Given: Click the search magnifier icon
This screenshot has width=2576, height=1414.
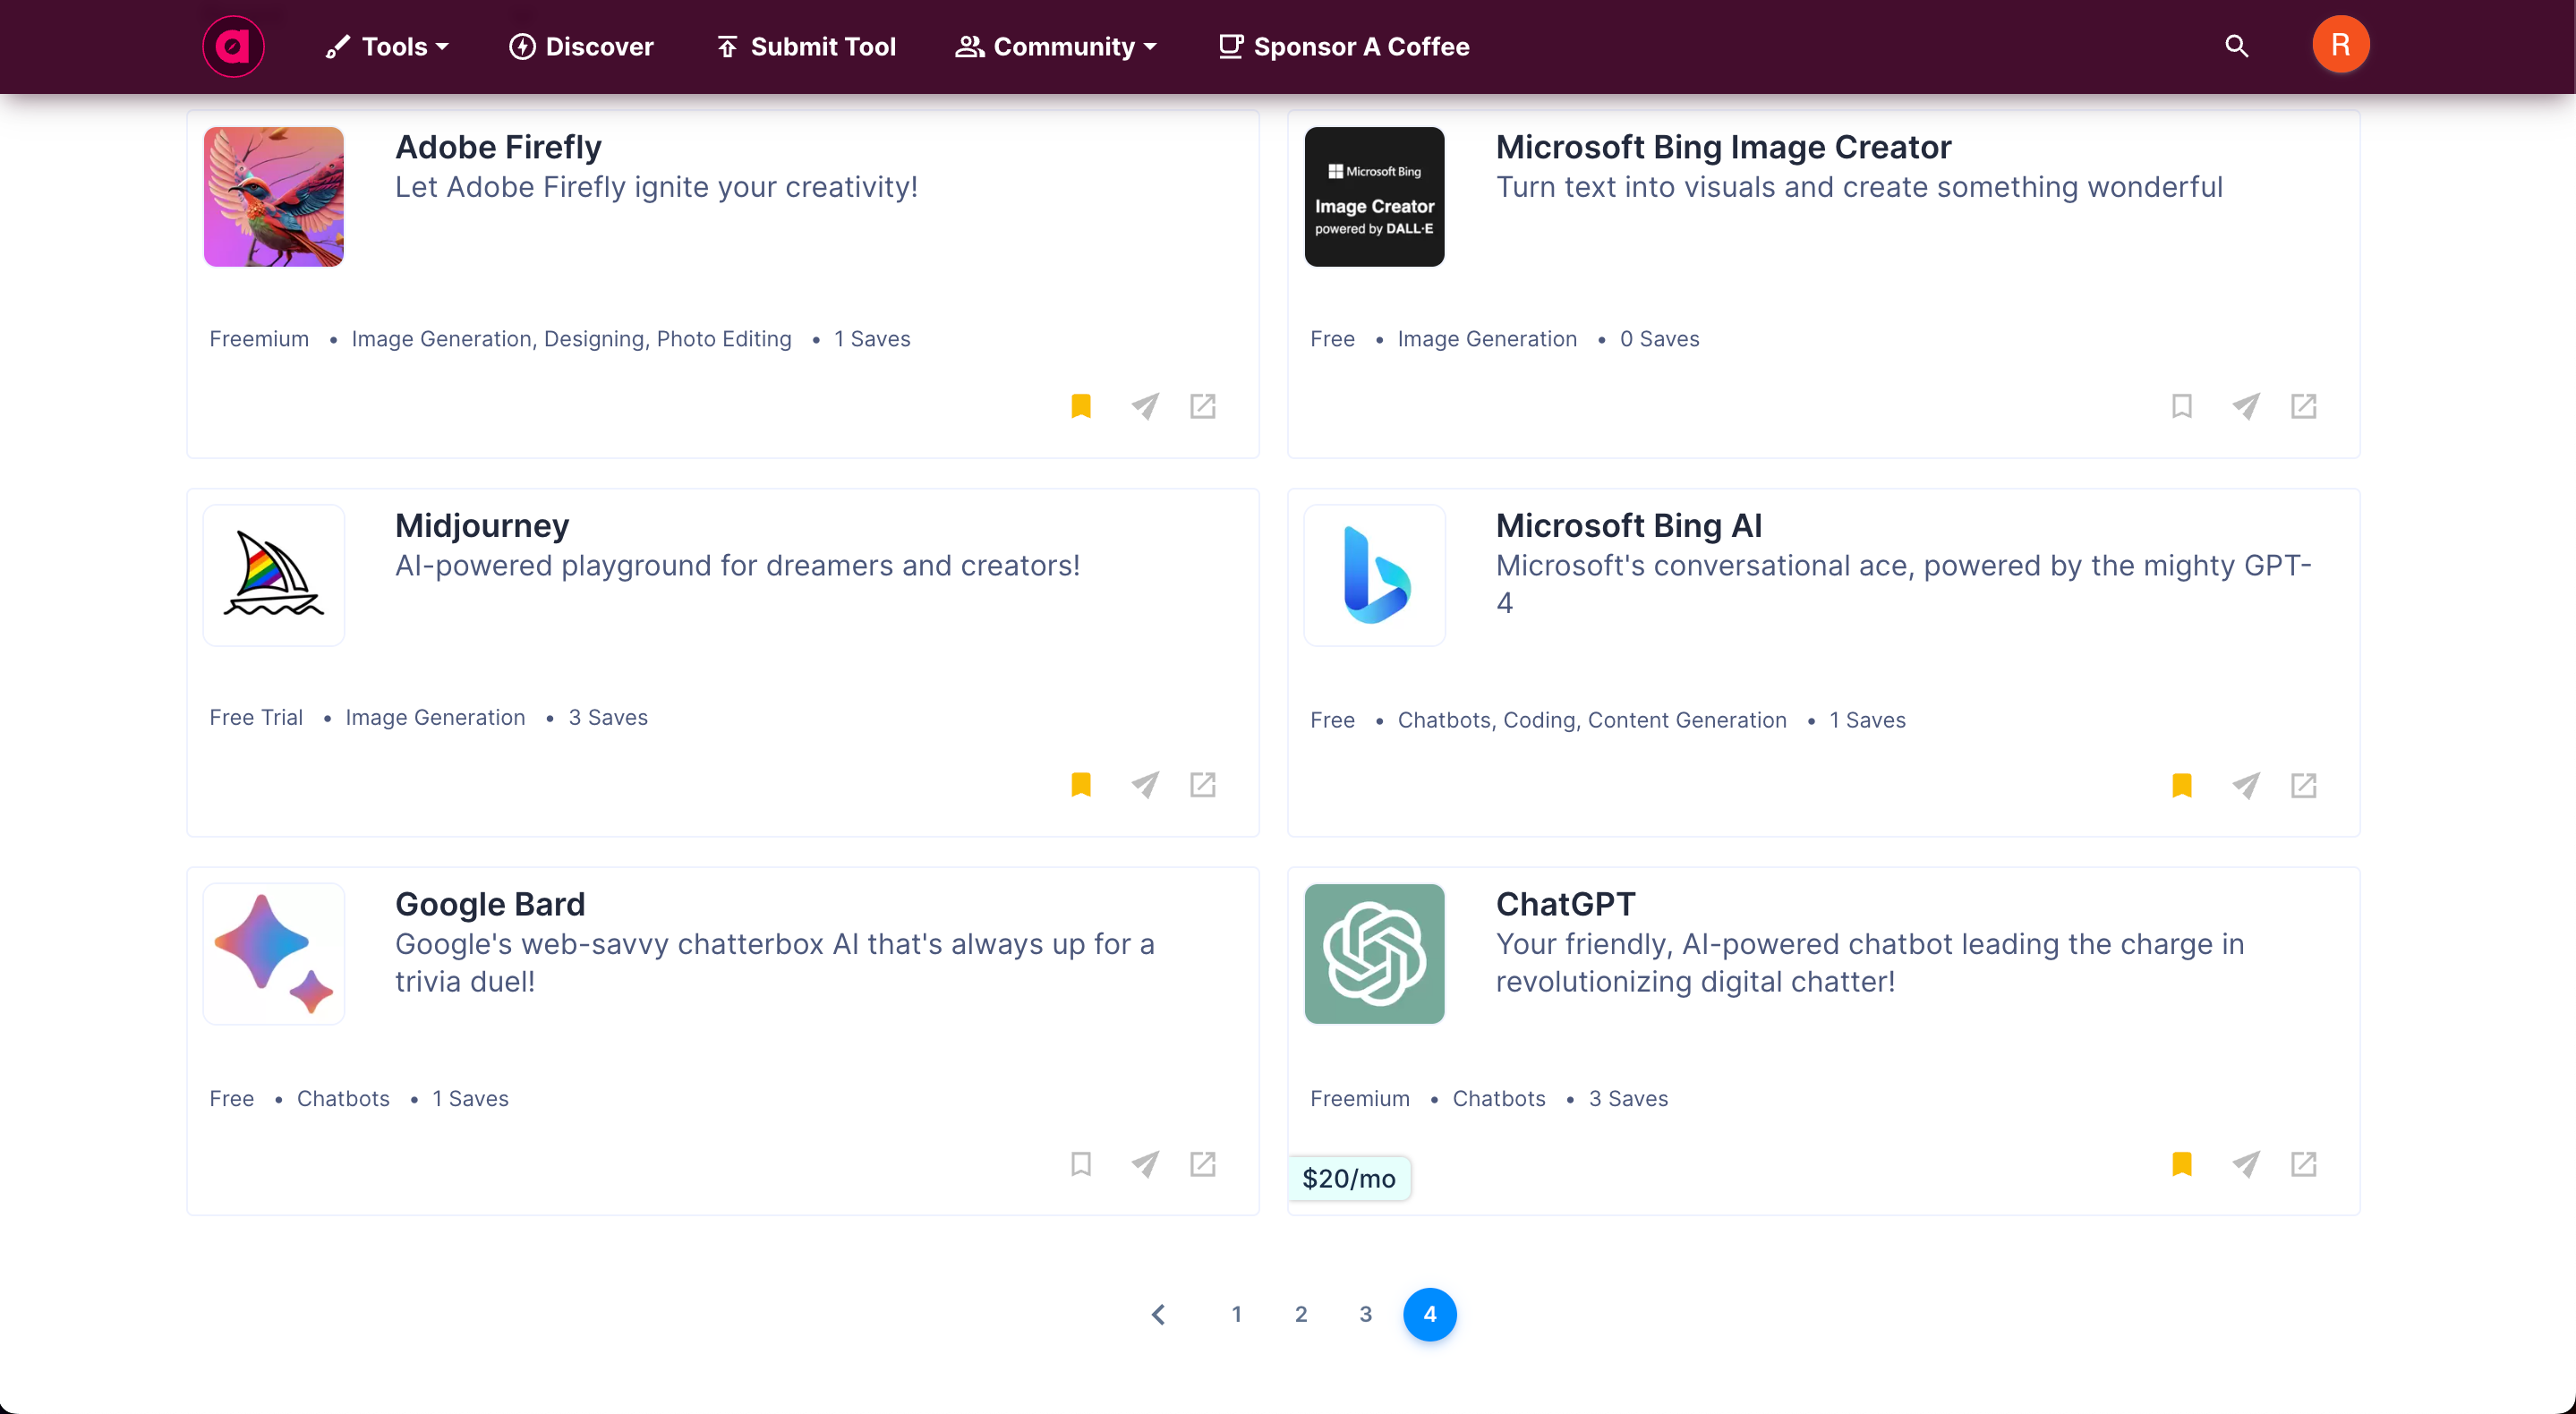Looking at the screenshot, I should tap(2236, 46).
